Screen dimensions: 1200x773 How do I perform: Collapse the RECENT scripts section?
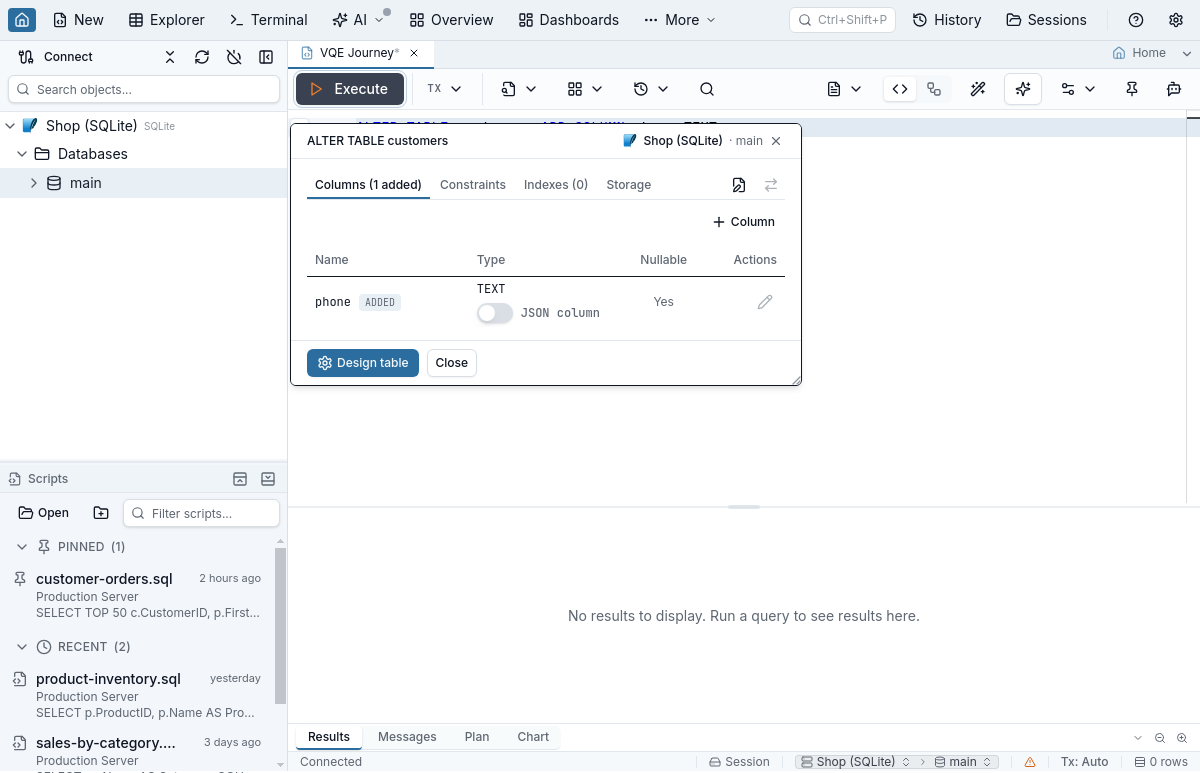(22, 647)
